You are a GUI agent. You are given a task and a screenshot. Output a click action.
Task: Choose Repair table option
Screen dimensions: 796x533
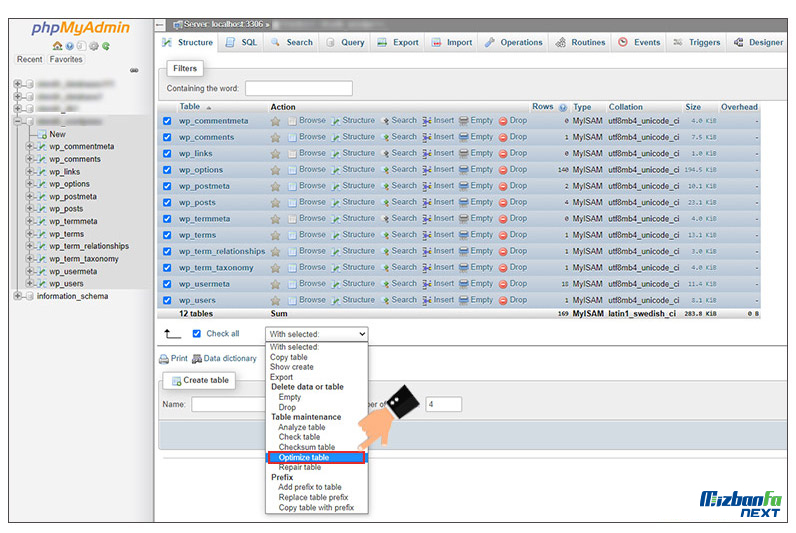[x=300, y=468]
